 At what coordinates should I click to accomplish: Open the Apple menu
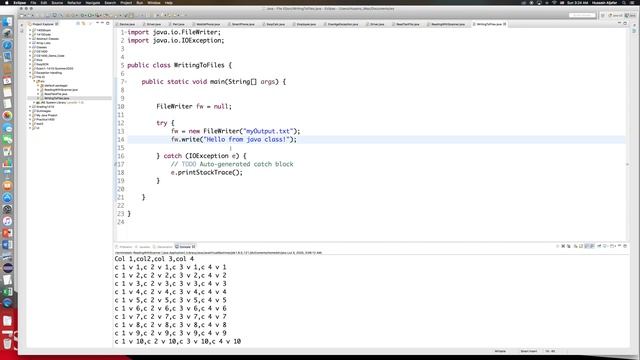[x=7, y=2]
